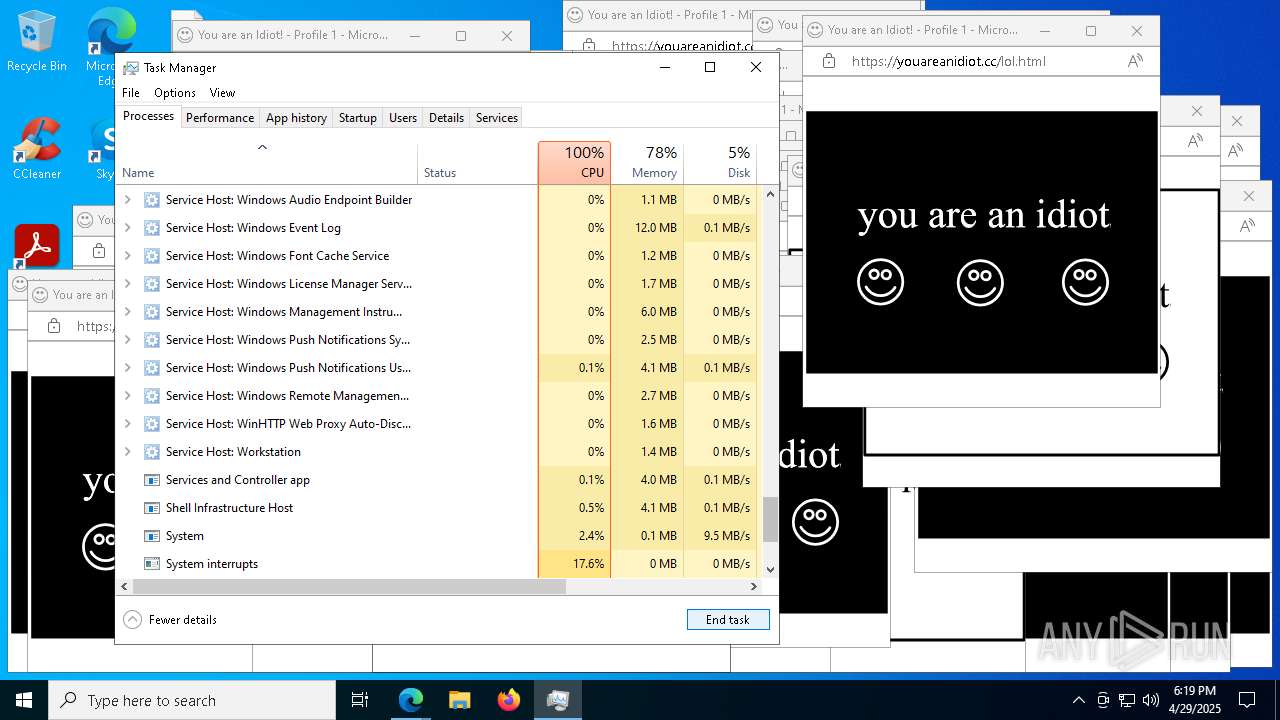This screenshot has width=1280, height=720.
Task: Expand the Workstation service host row
Action: pos(127,452)
